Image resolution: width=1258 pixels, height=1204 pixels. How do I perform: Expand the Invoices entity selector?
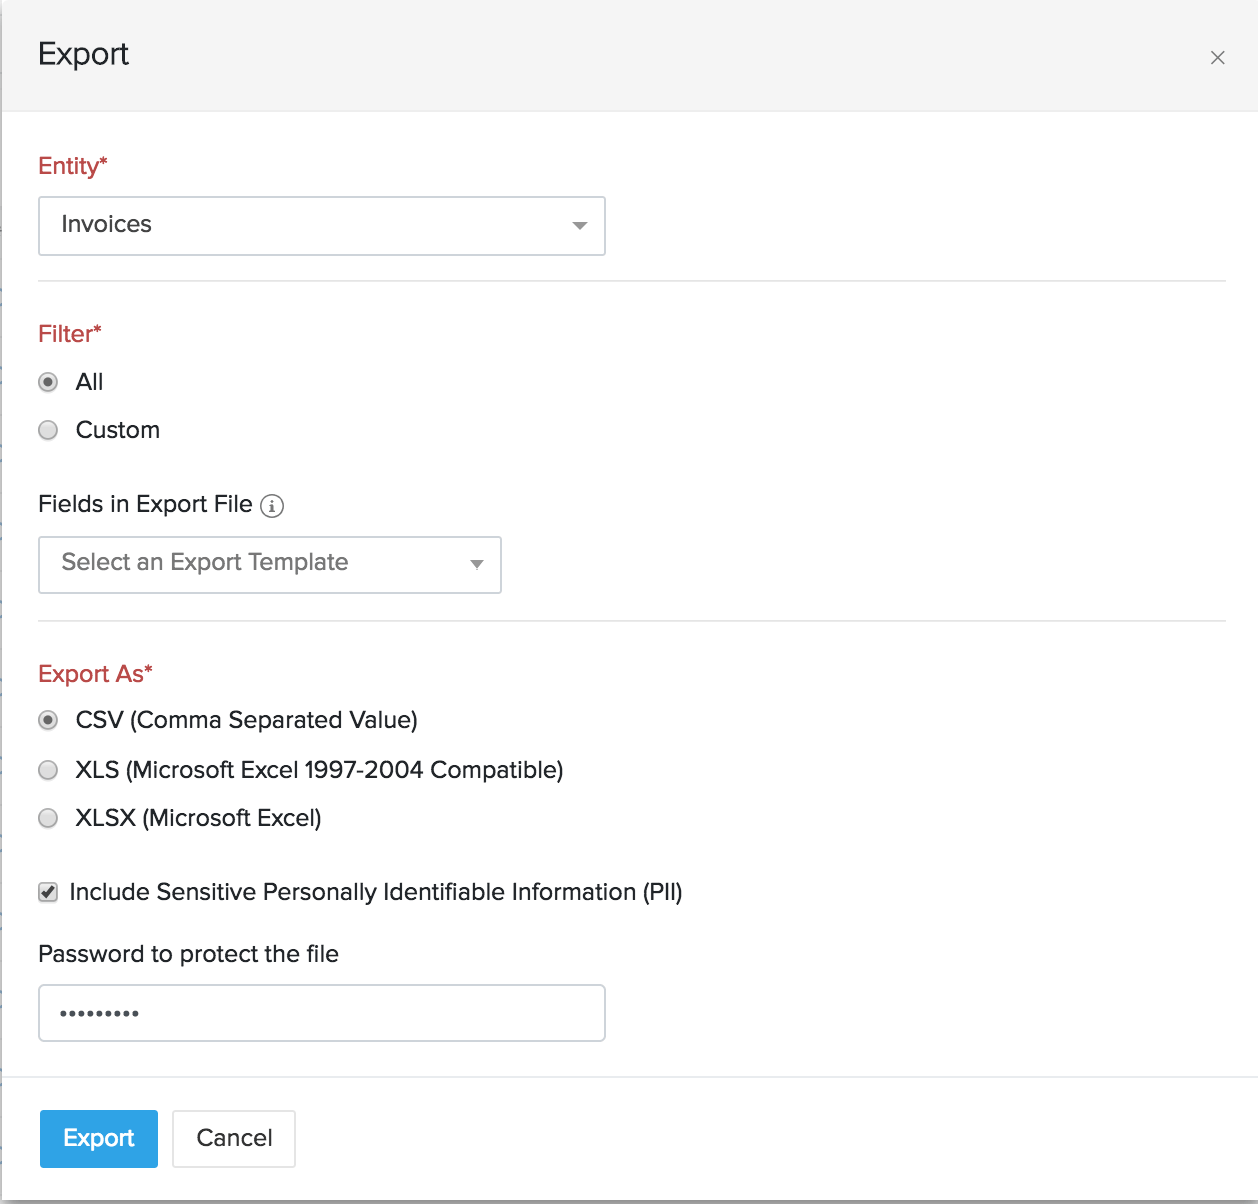point(322,226)
